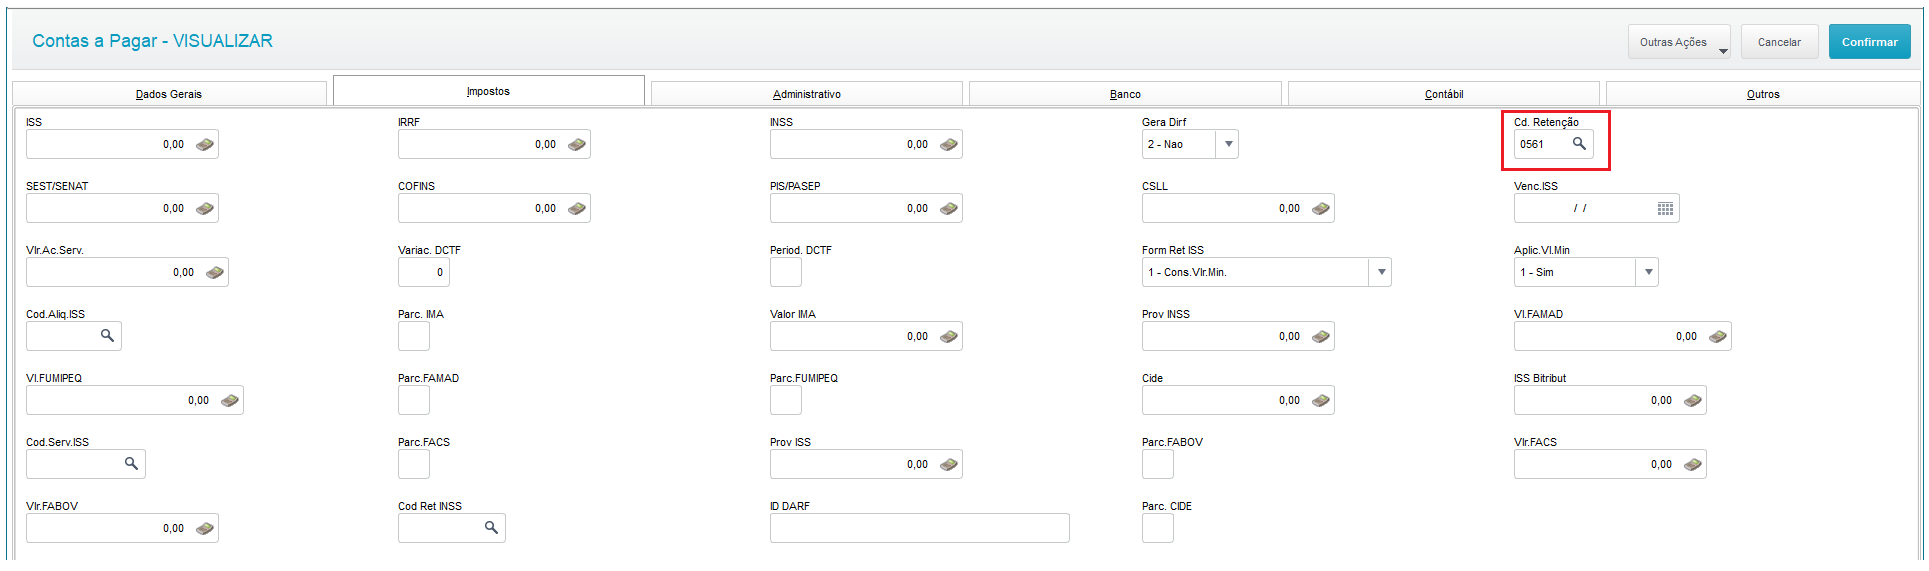The width and height of the screenshot is (1929, 571).
Task: Open calculator icon in PIS/PASEP field
Action: point(948,209)
